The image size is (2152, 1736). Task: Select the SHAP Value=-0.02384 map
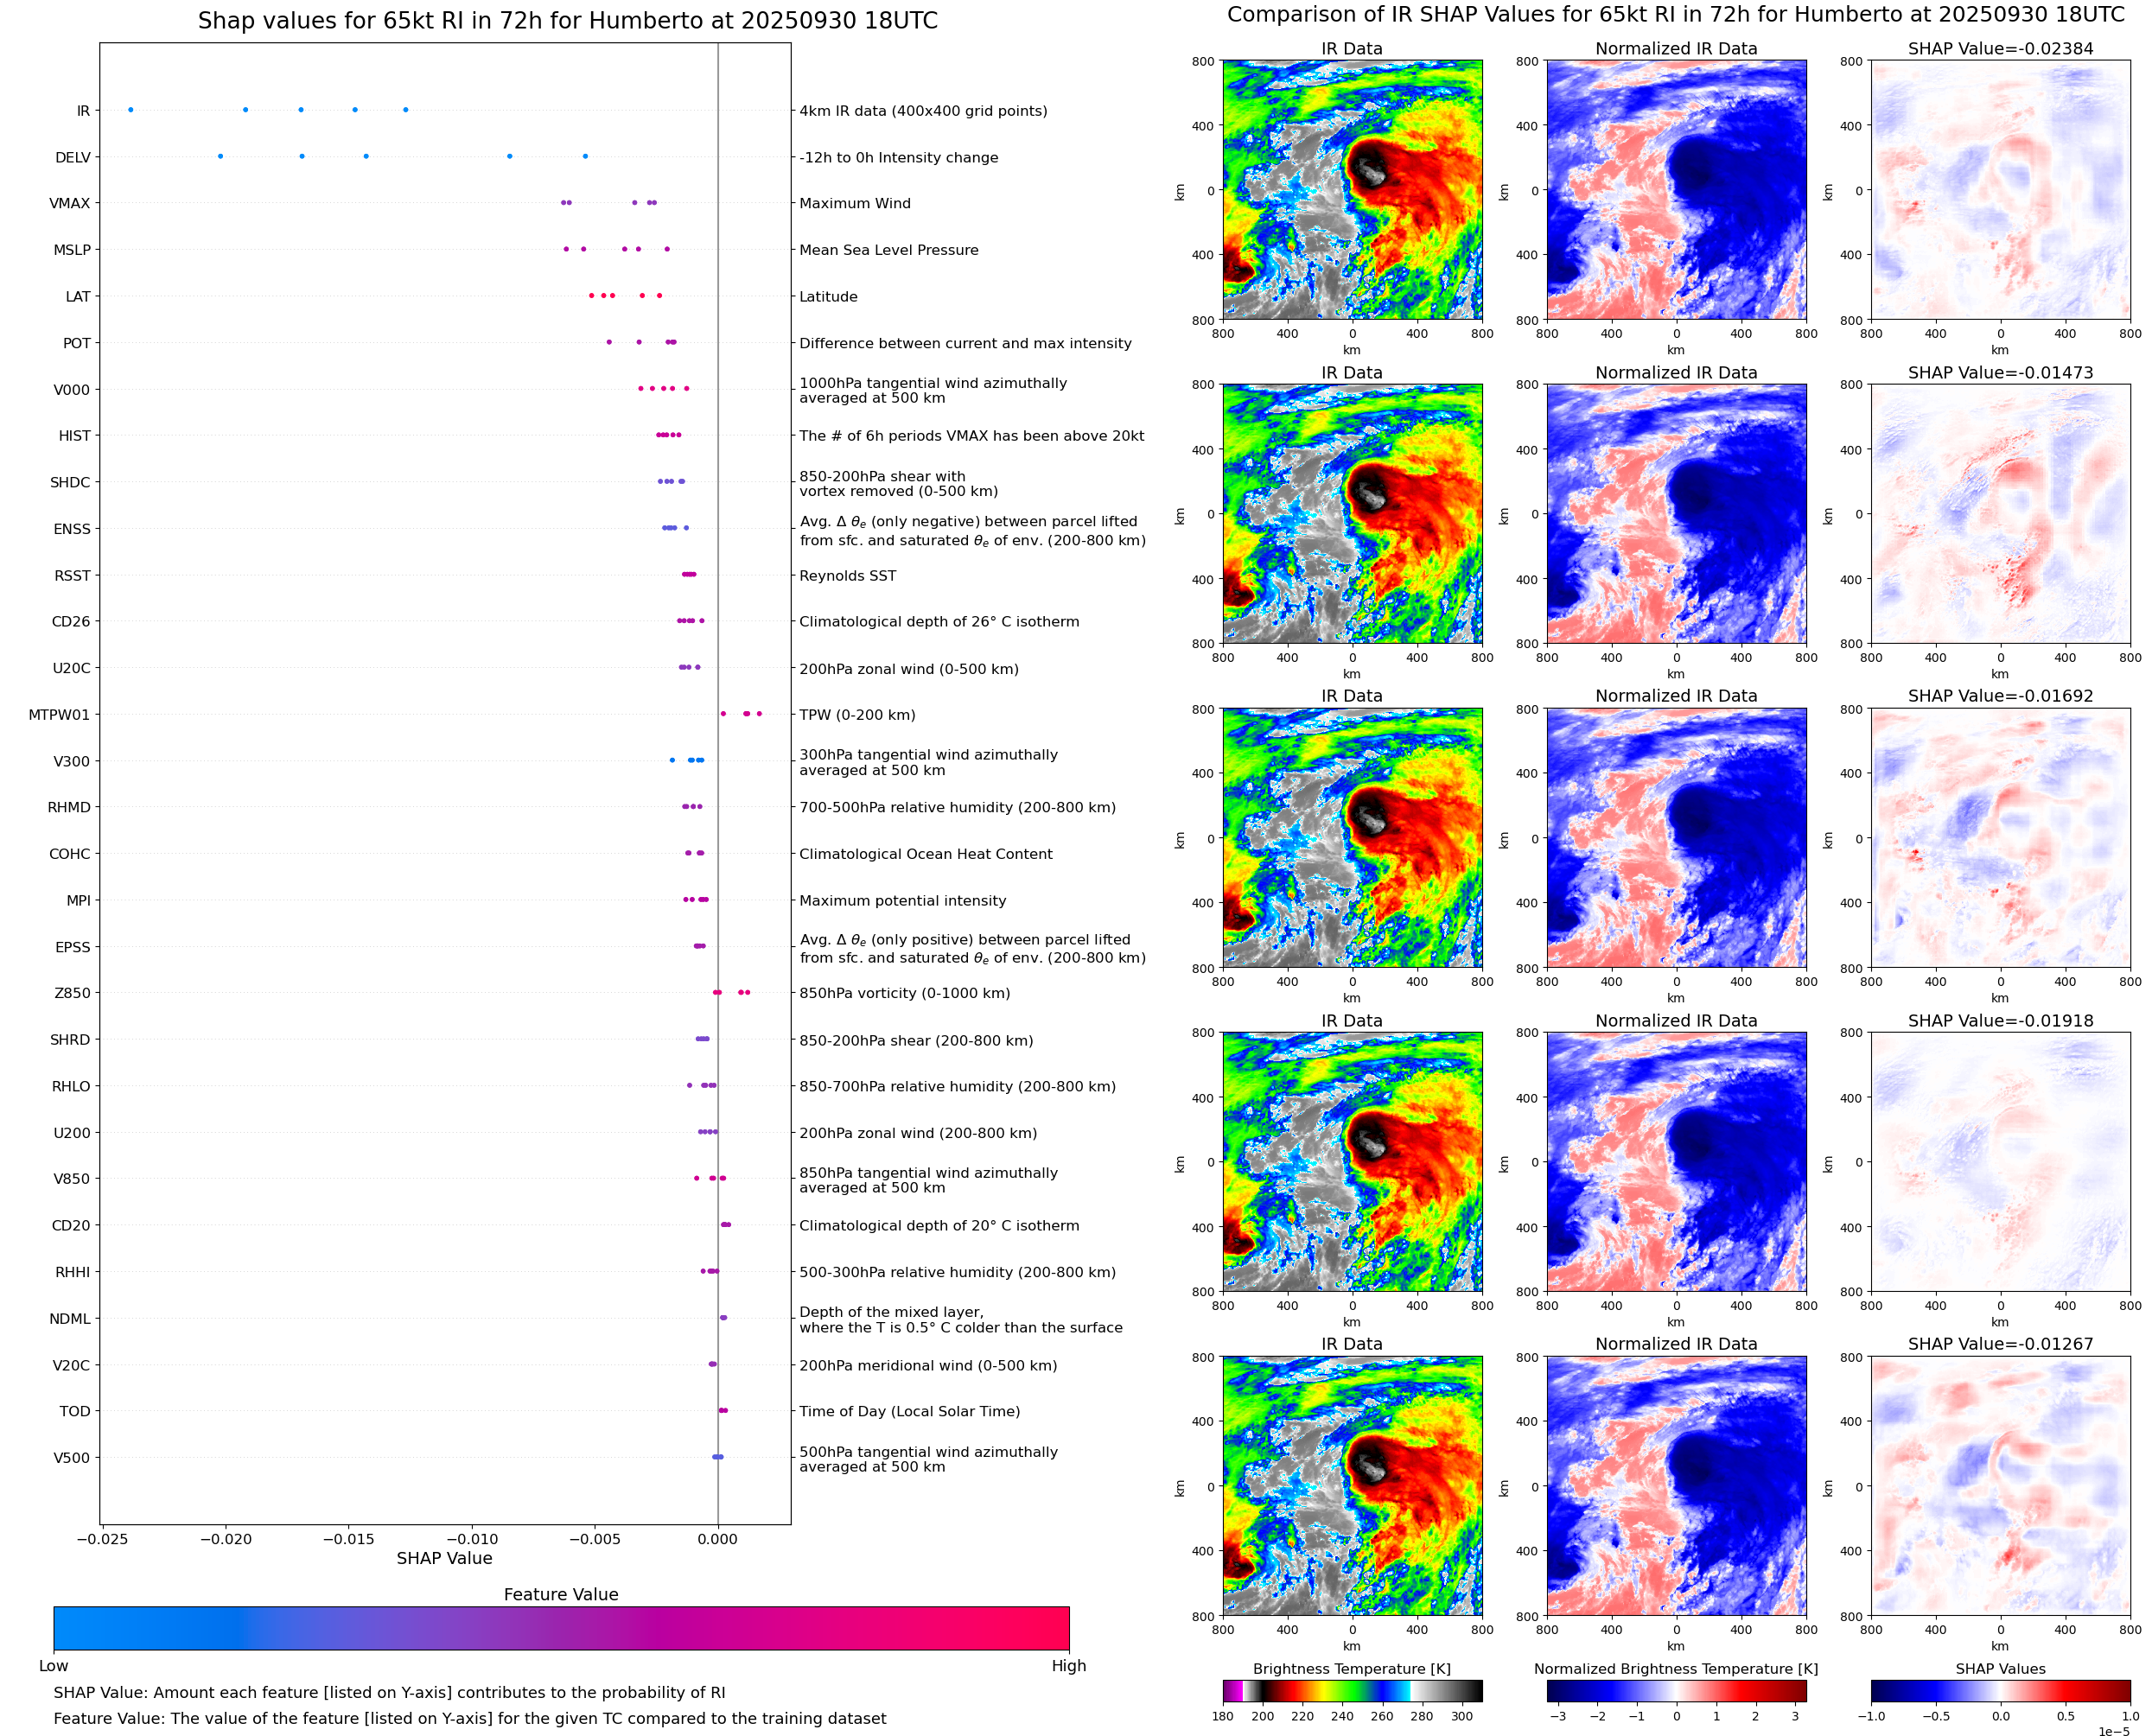(2000, 190)
